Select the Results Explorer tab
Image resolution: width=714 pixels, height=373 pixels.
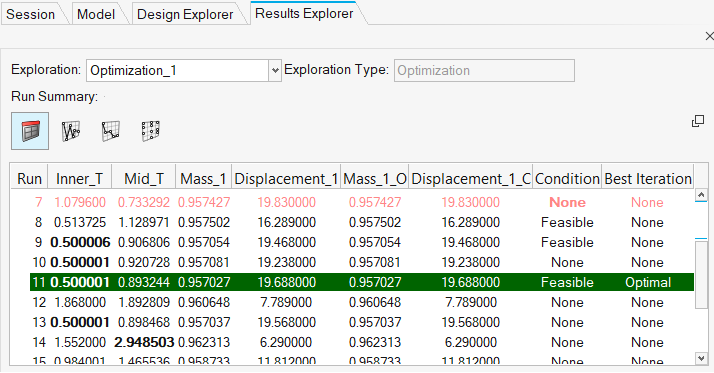point(304,13)
